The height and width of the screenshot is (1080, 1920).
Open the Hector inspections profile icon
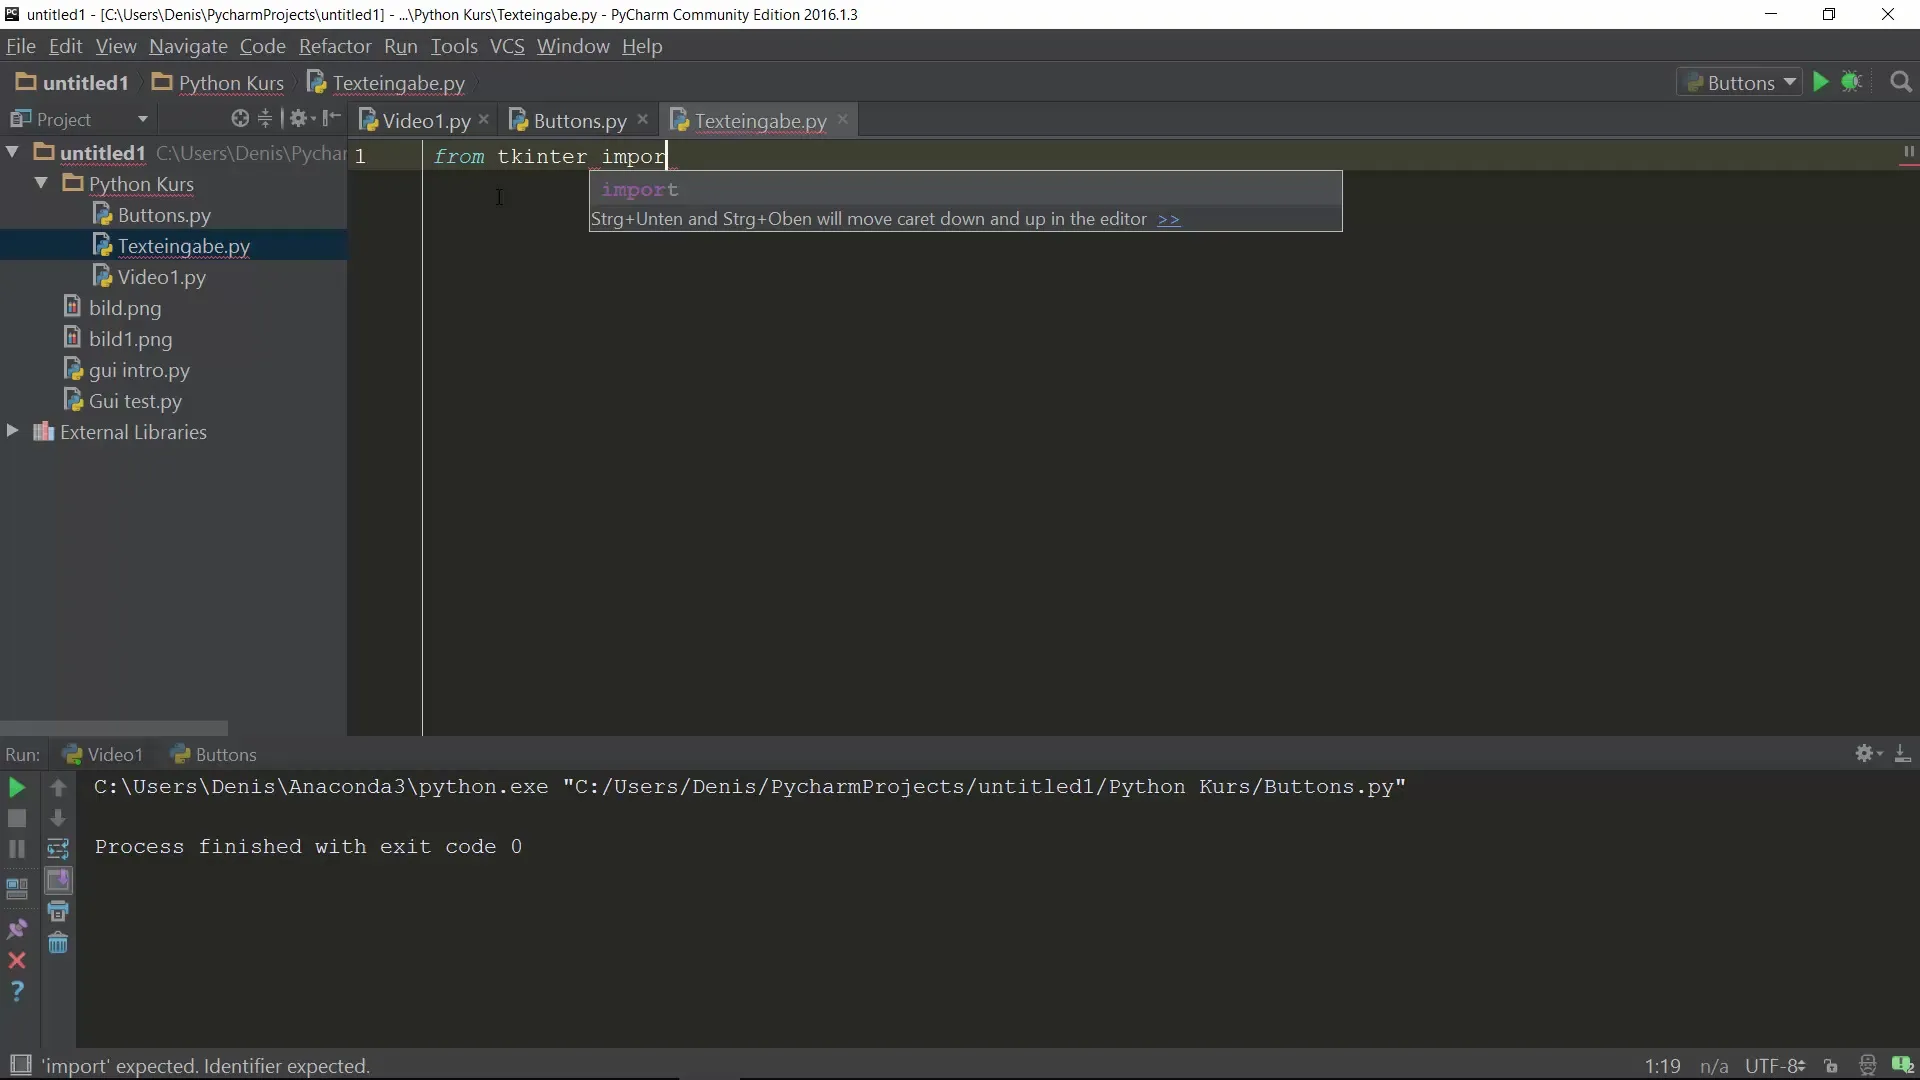tap(1867, 1066)
